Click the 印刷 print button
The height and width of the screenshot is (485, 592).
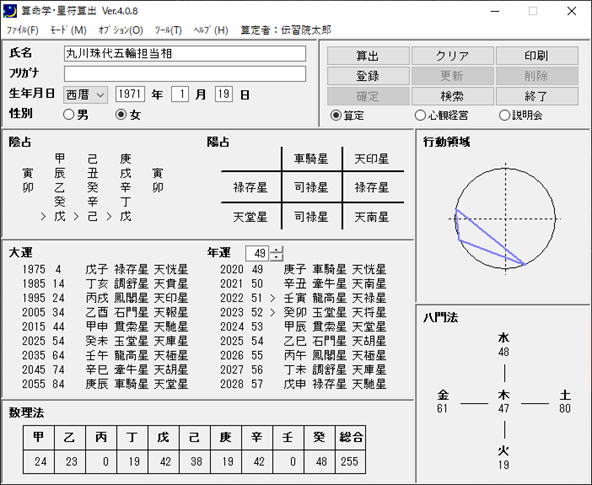(x=536, y=56)
